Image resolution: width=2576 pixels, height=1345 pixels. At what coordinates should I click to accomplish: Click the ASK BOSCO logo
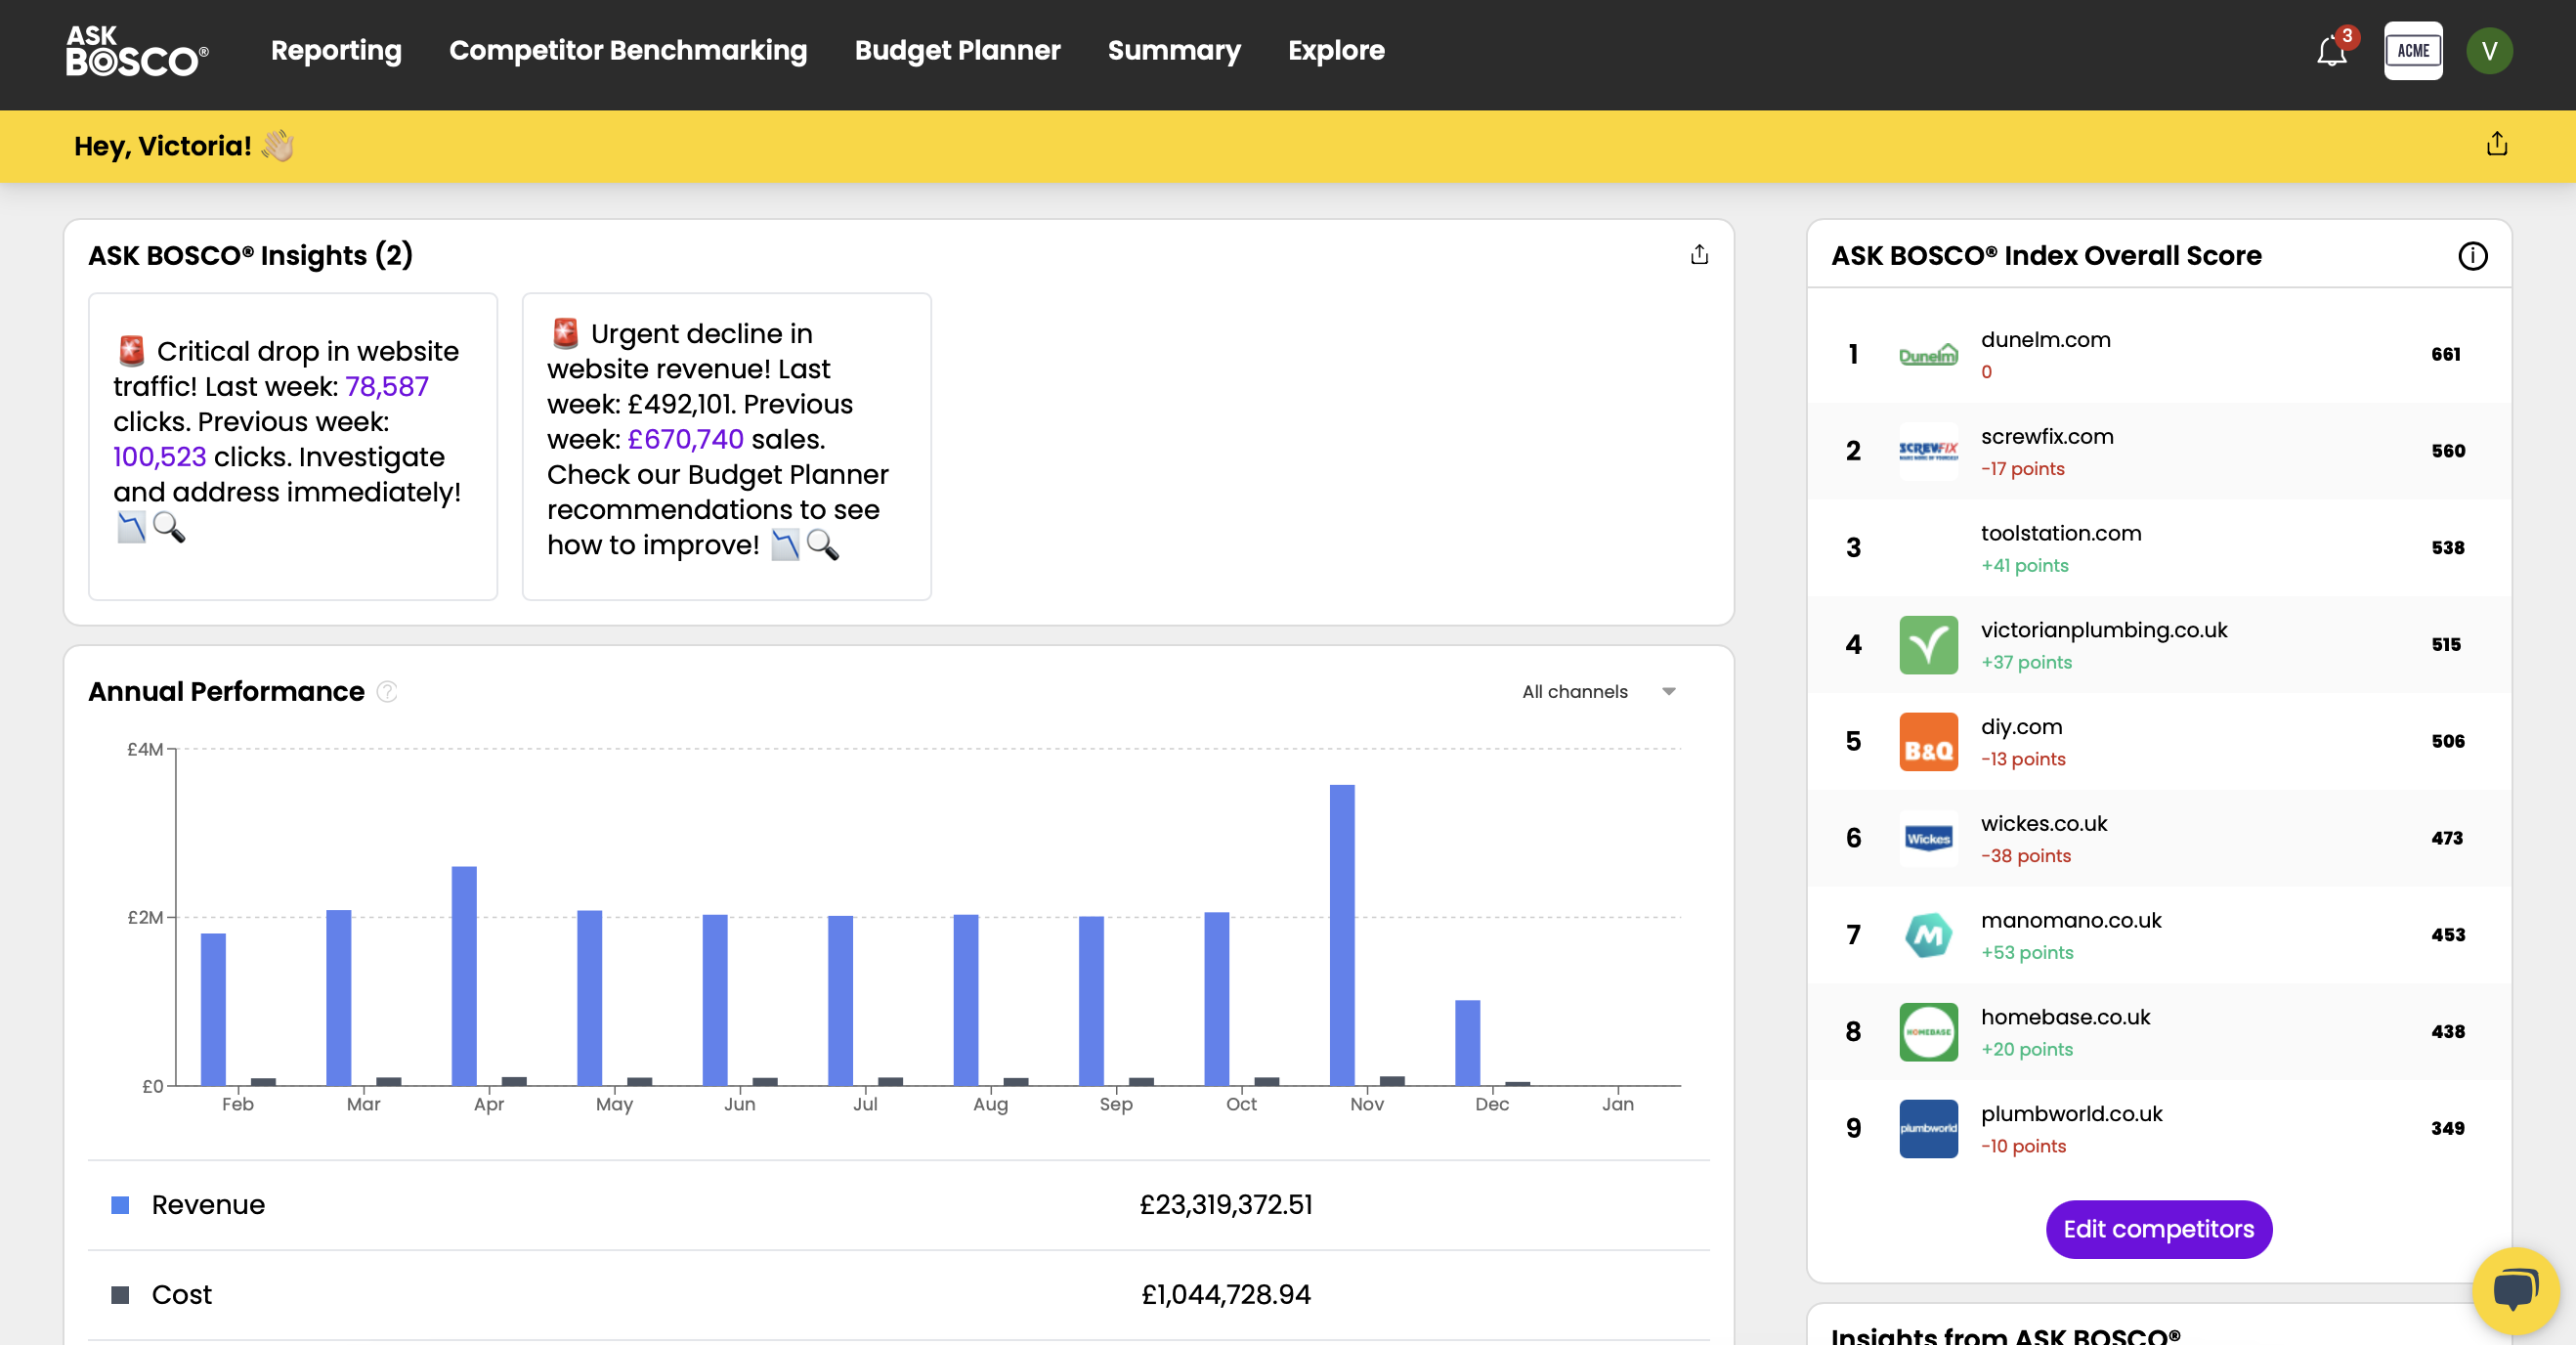point(136,52)
